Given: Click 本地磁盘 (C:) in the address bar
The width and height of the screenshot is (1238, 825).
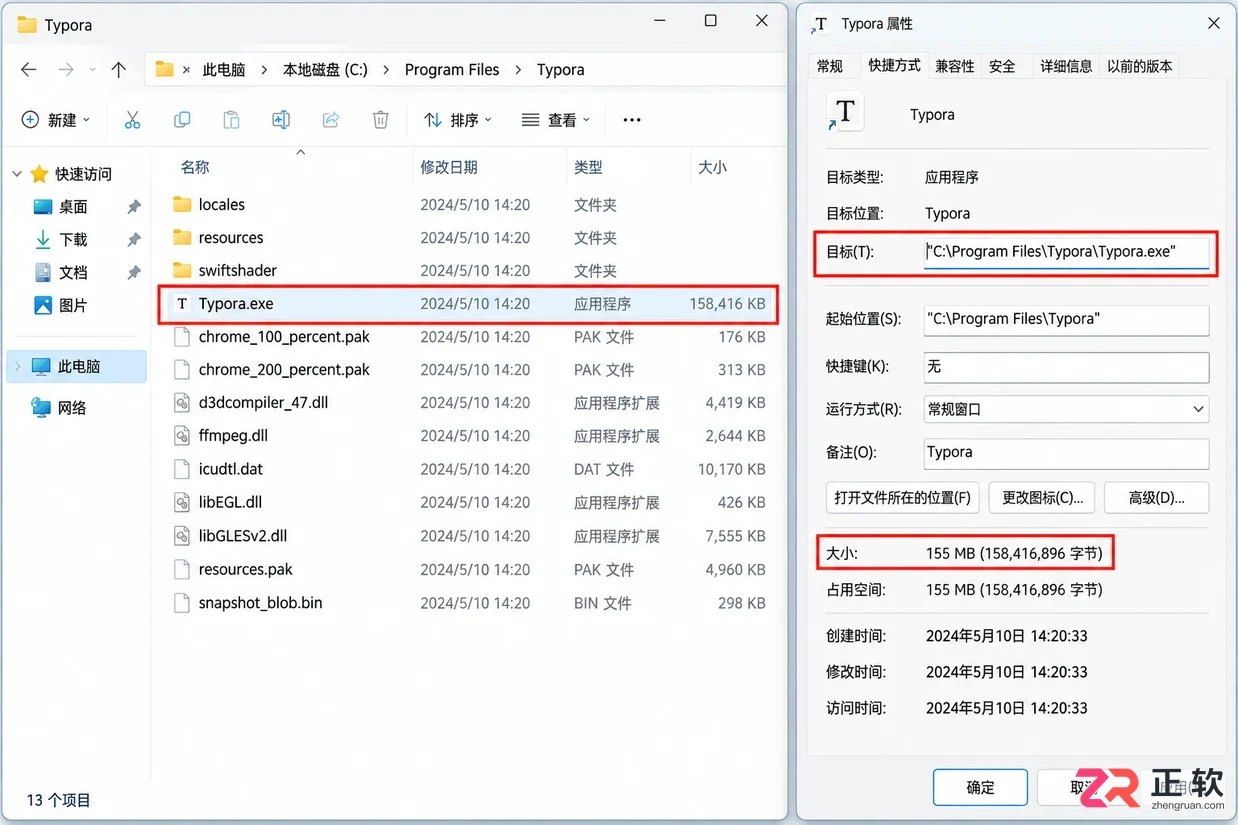Looking at the screenshot, I should pos(325,70).
